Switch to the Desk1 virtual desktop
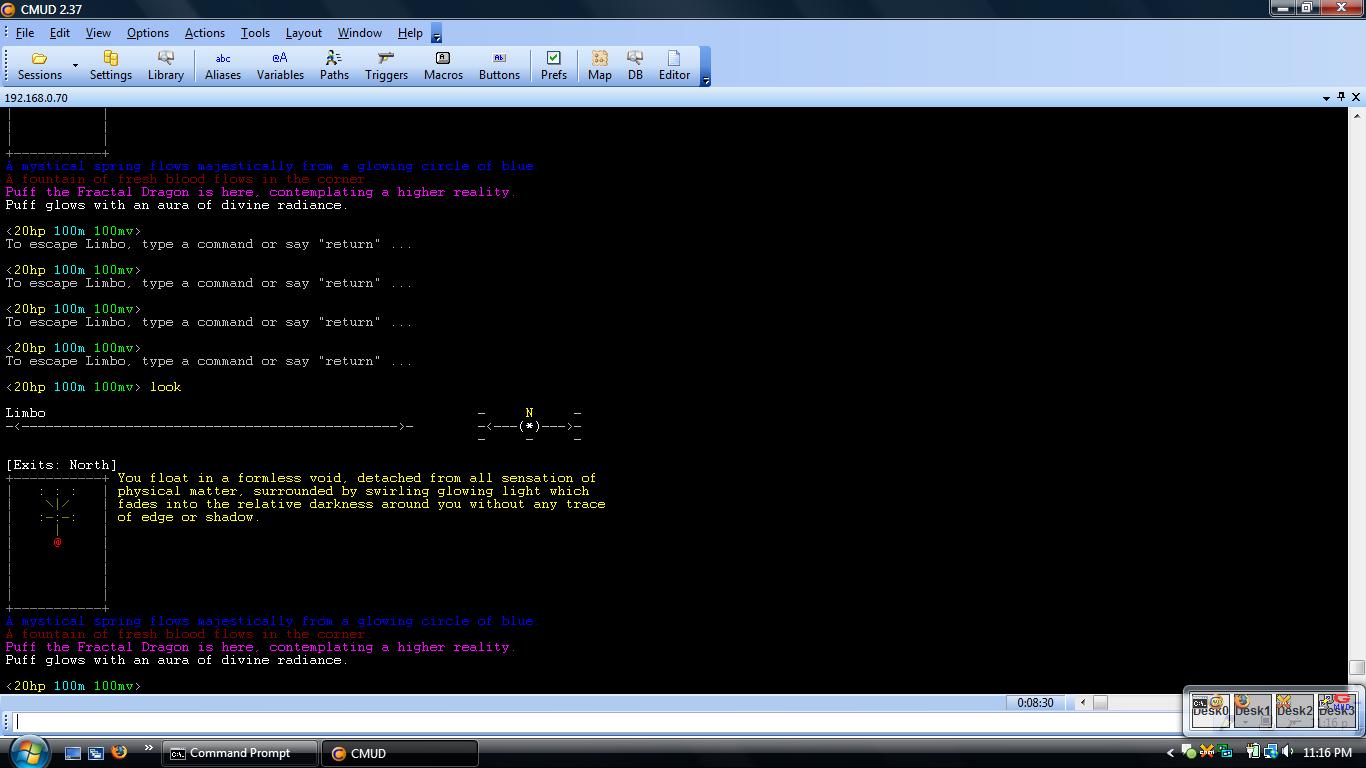This screenshot has width=1366, height=768. click(x=1252, y=710)
